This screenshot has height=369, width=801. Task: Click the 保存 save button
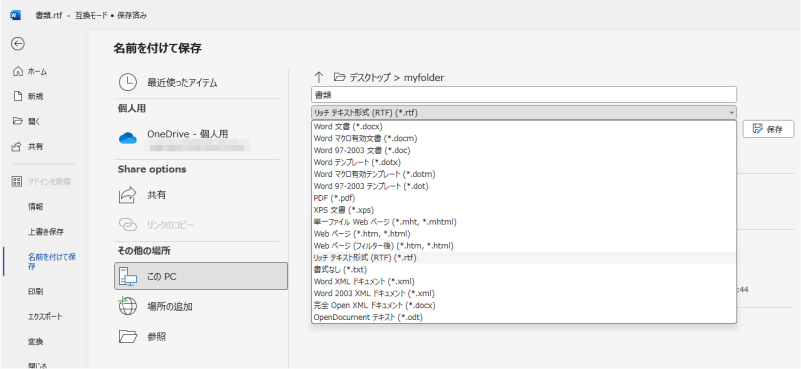768,129
